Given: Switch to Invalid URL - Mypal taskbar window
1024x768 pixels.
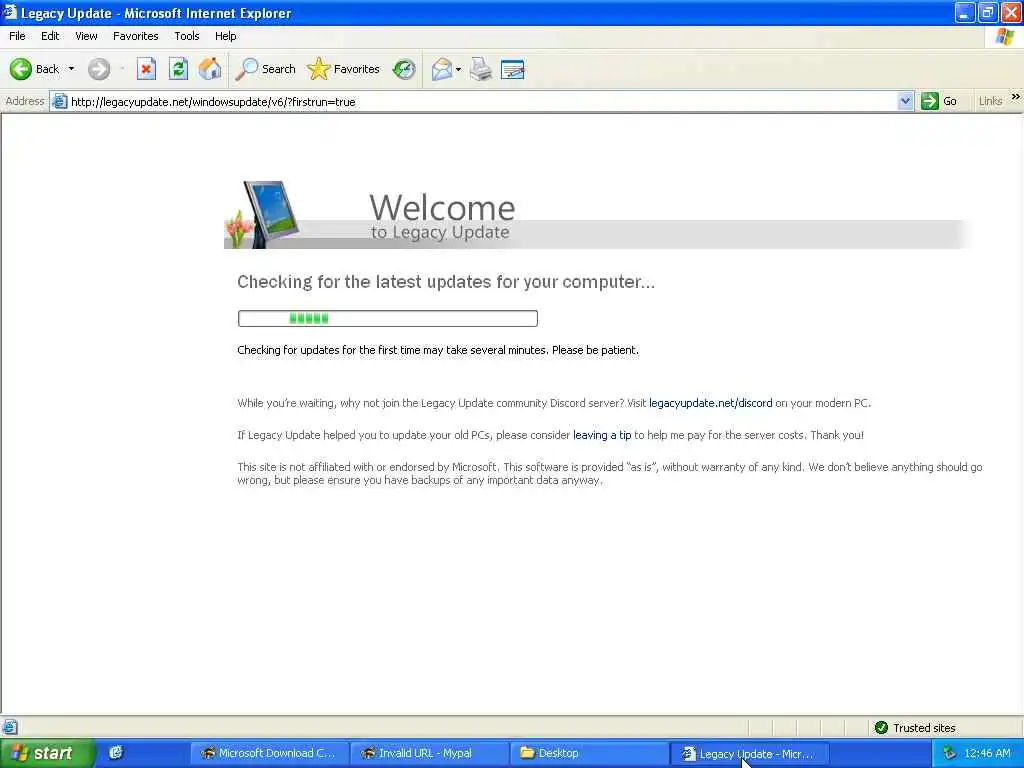Looking at the screenshot, I should pyautogui.click(x=430, y=753).
